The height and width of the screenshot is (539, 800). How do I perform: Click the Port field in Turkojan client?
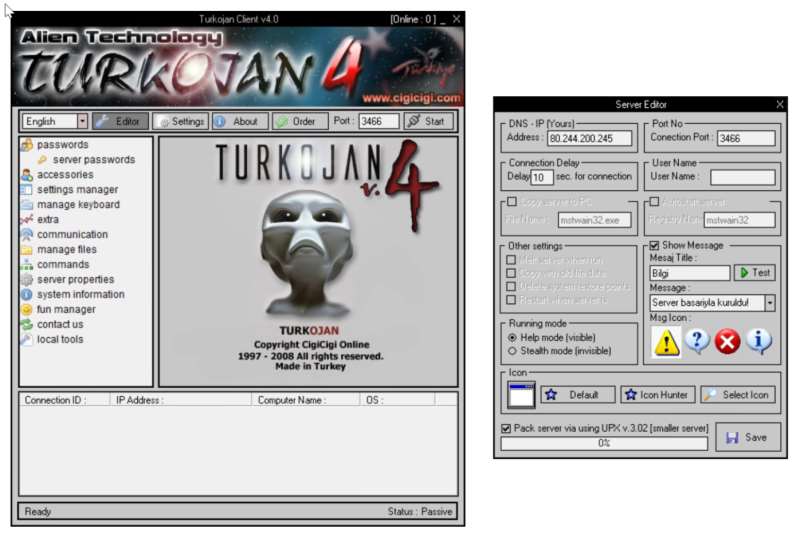[379, 121]
